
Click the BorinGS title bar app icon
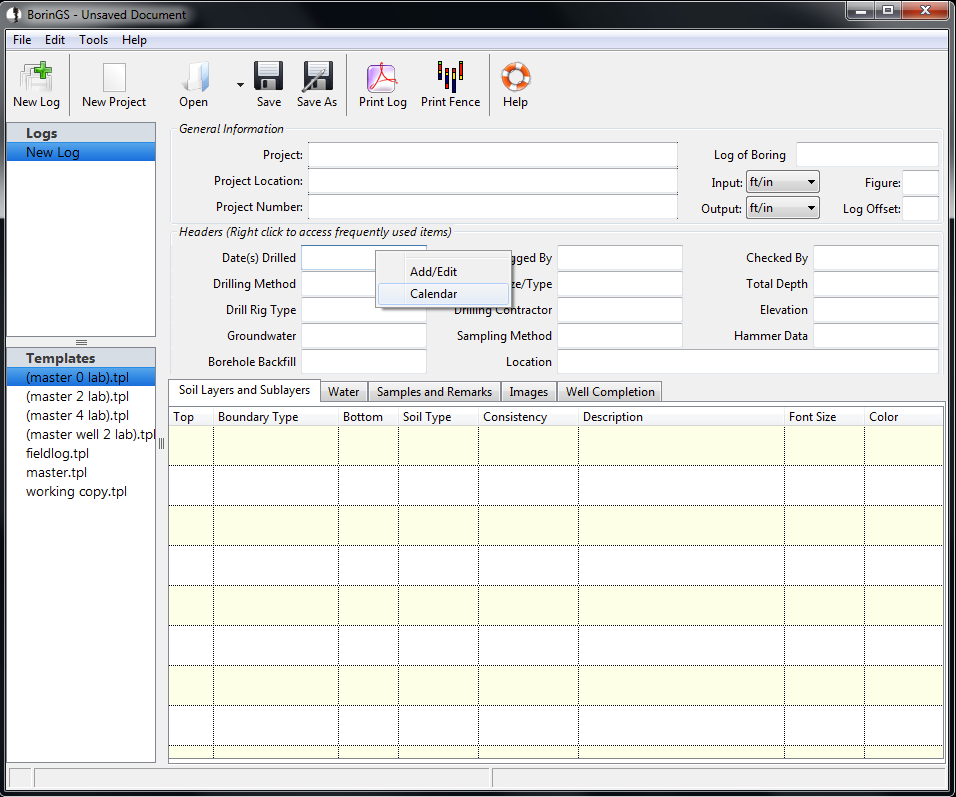[14, 14]
